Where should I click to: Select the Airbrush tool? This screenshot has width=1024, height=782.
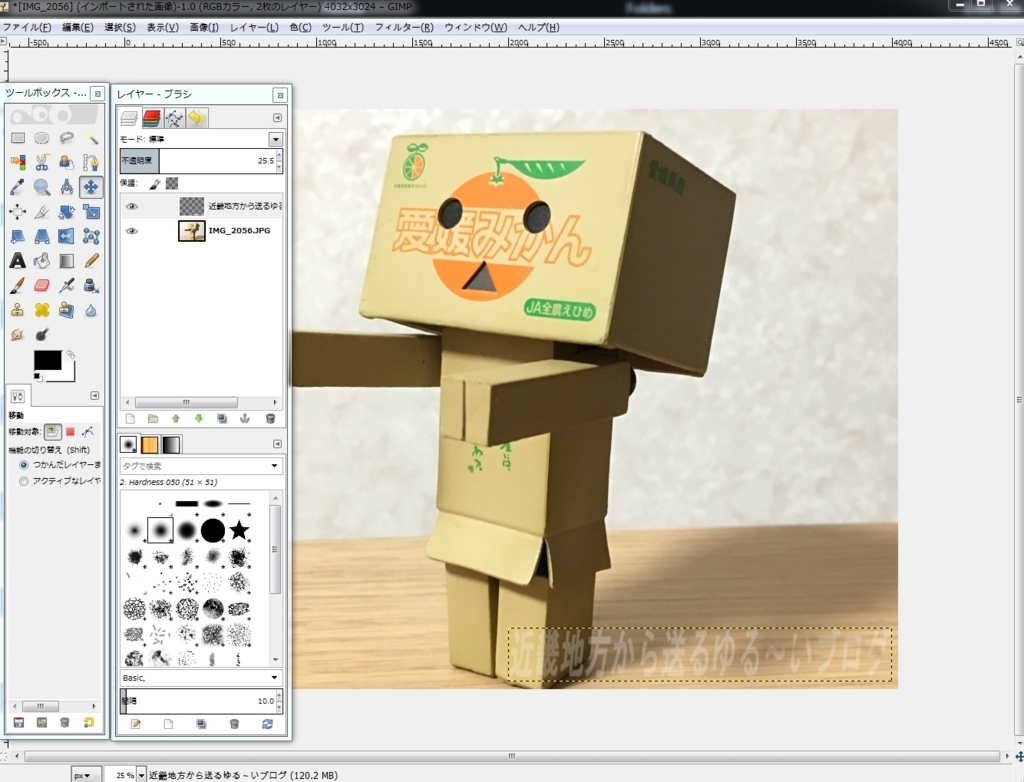point(66,285)
